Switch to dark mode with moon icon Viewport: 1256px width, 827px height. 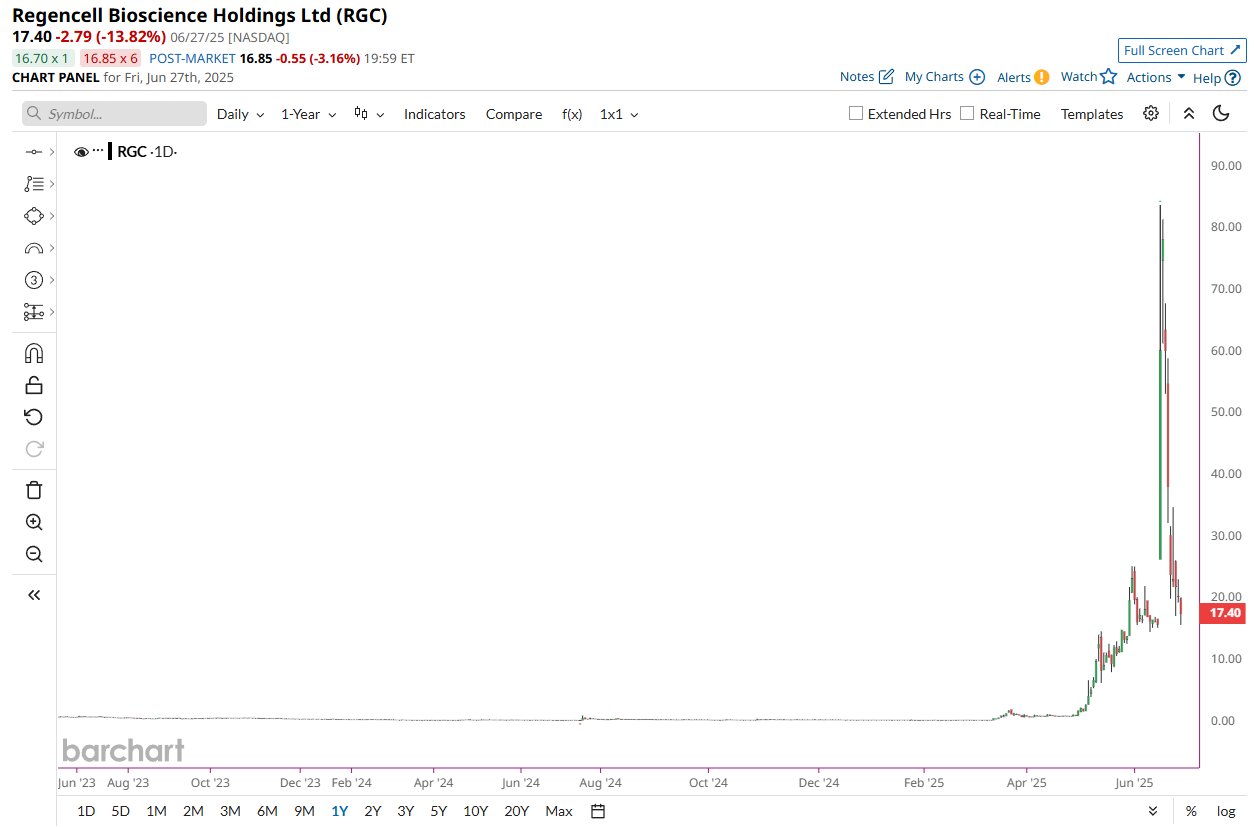click(1221, 113)
